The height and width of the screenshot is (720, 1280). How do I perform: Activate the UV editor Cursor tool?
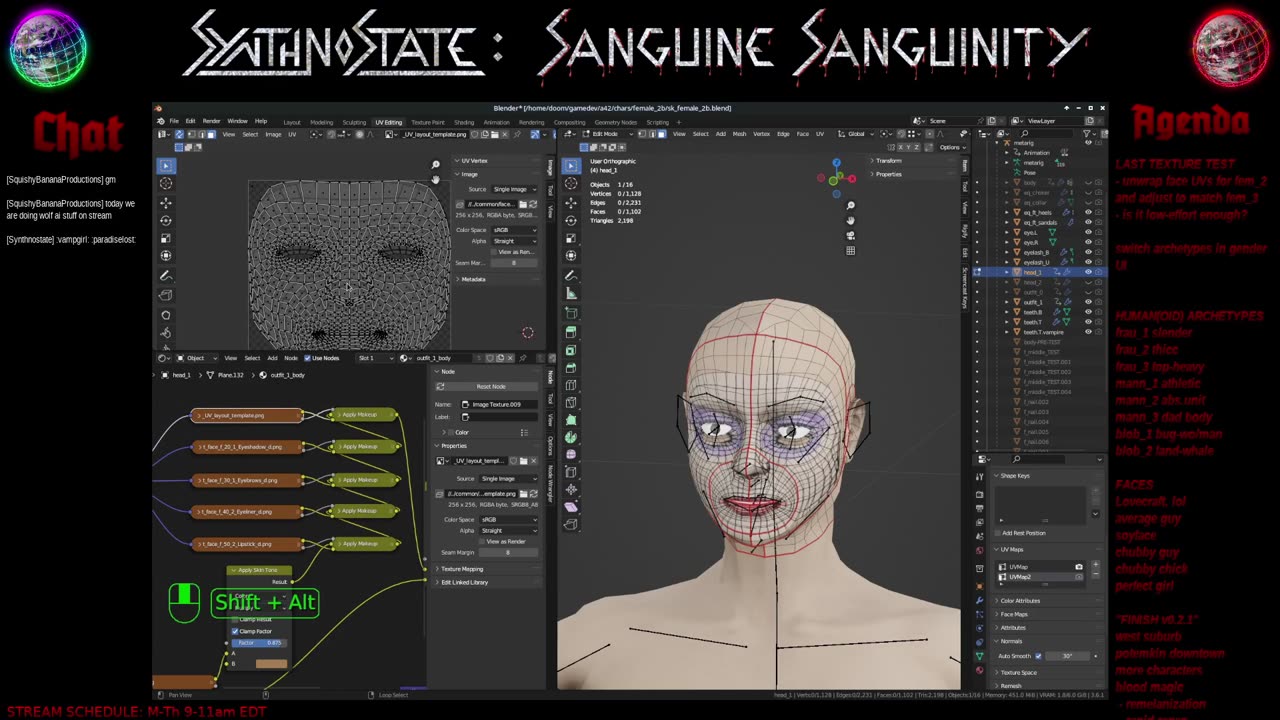tap(166, 183)
